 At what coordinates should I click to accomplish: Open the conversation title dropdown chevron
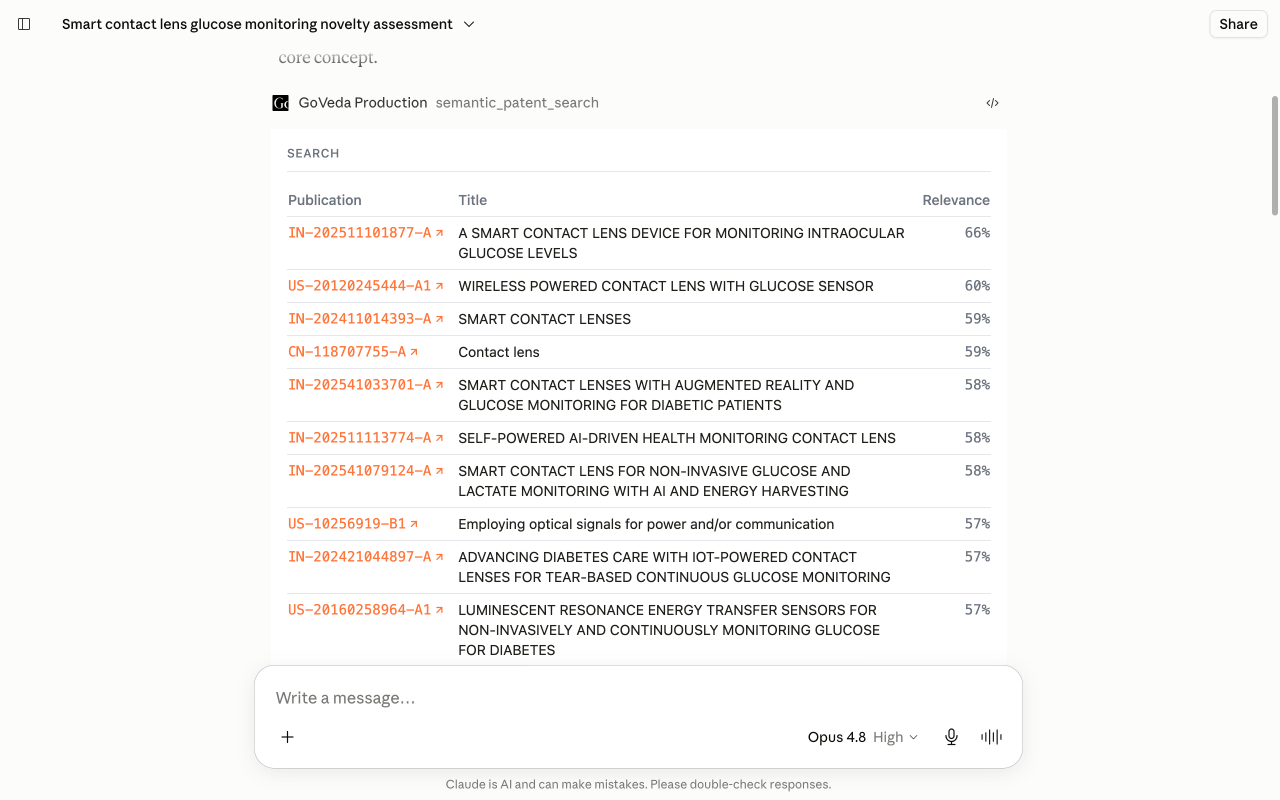[x=469, y=24]
